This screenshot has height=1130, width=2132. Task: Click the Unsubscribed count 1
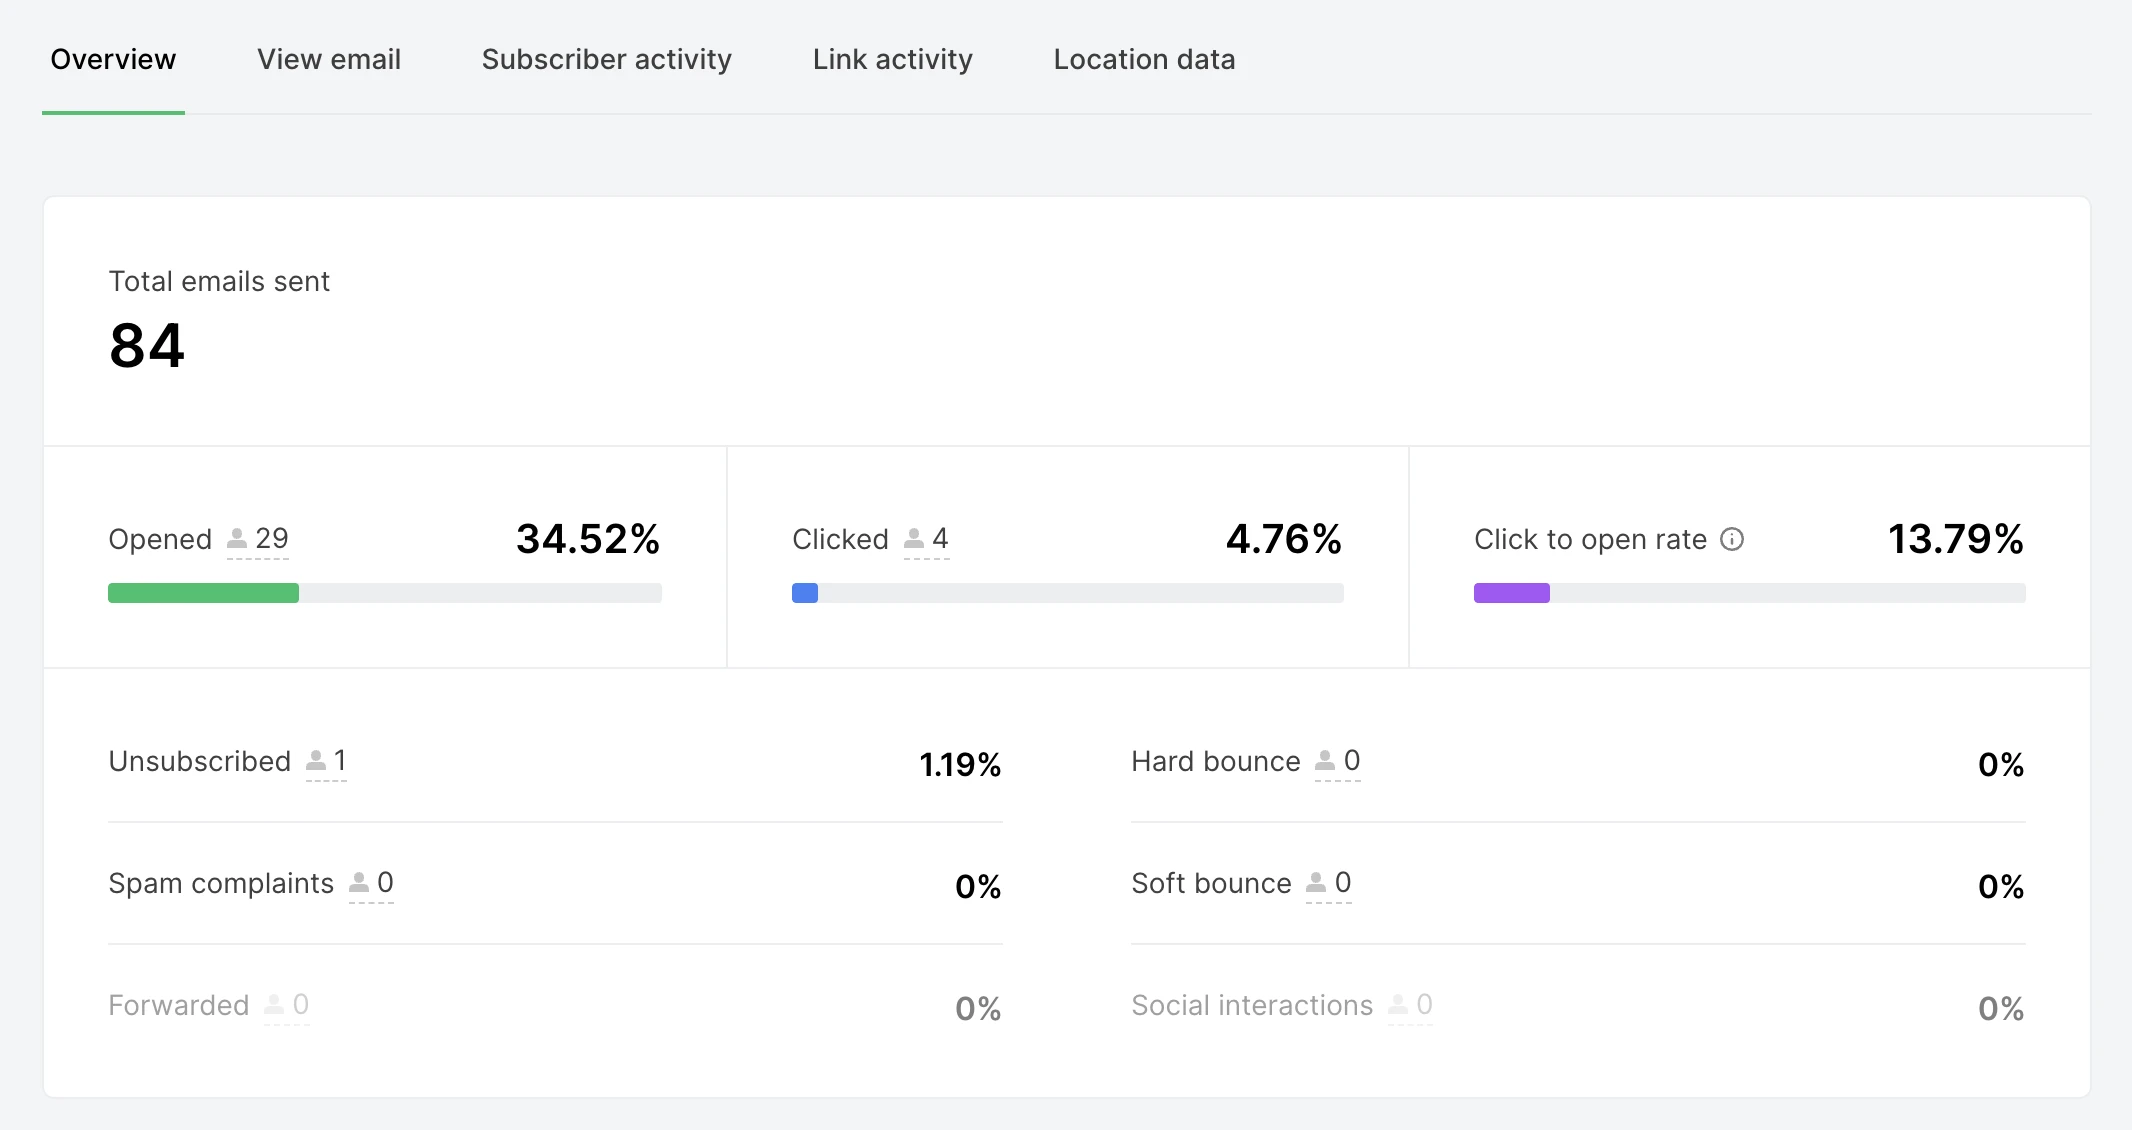point(340,761)
